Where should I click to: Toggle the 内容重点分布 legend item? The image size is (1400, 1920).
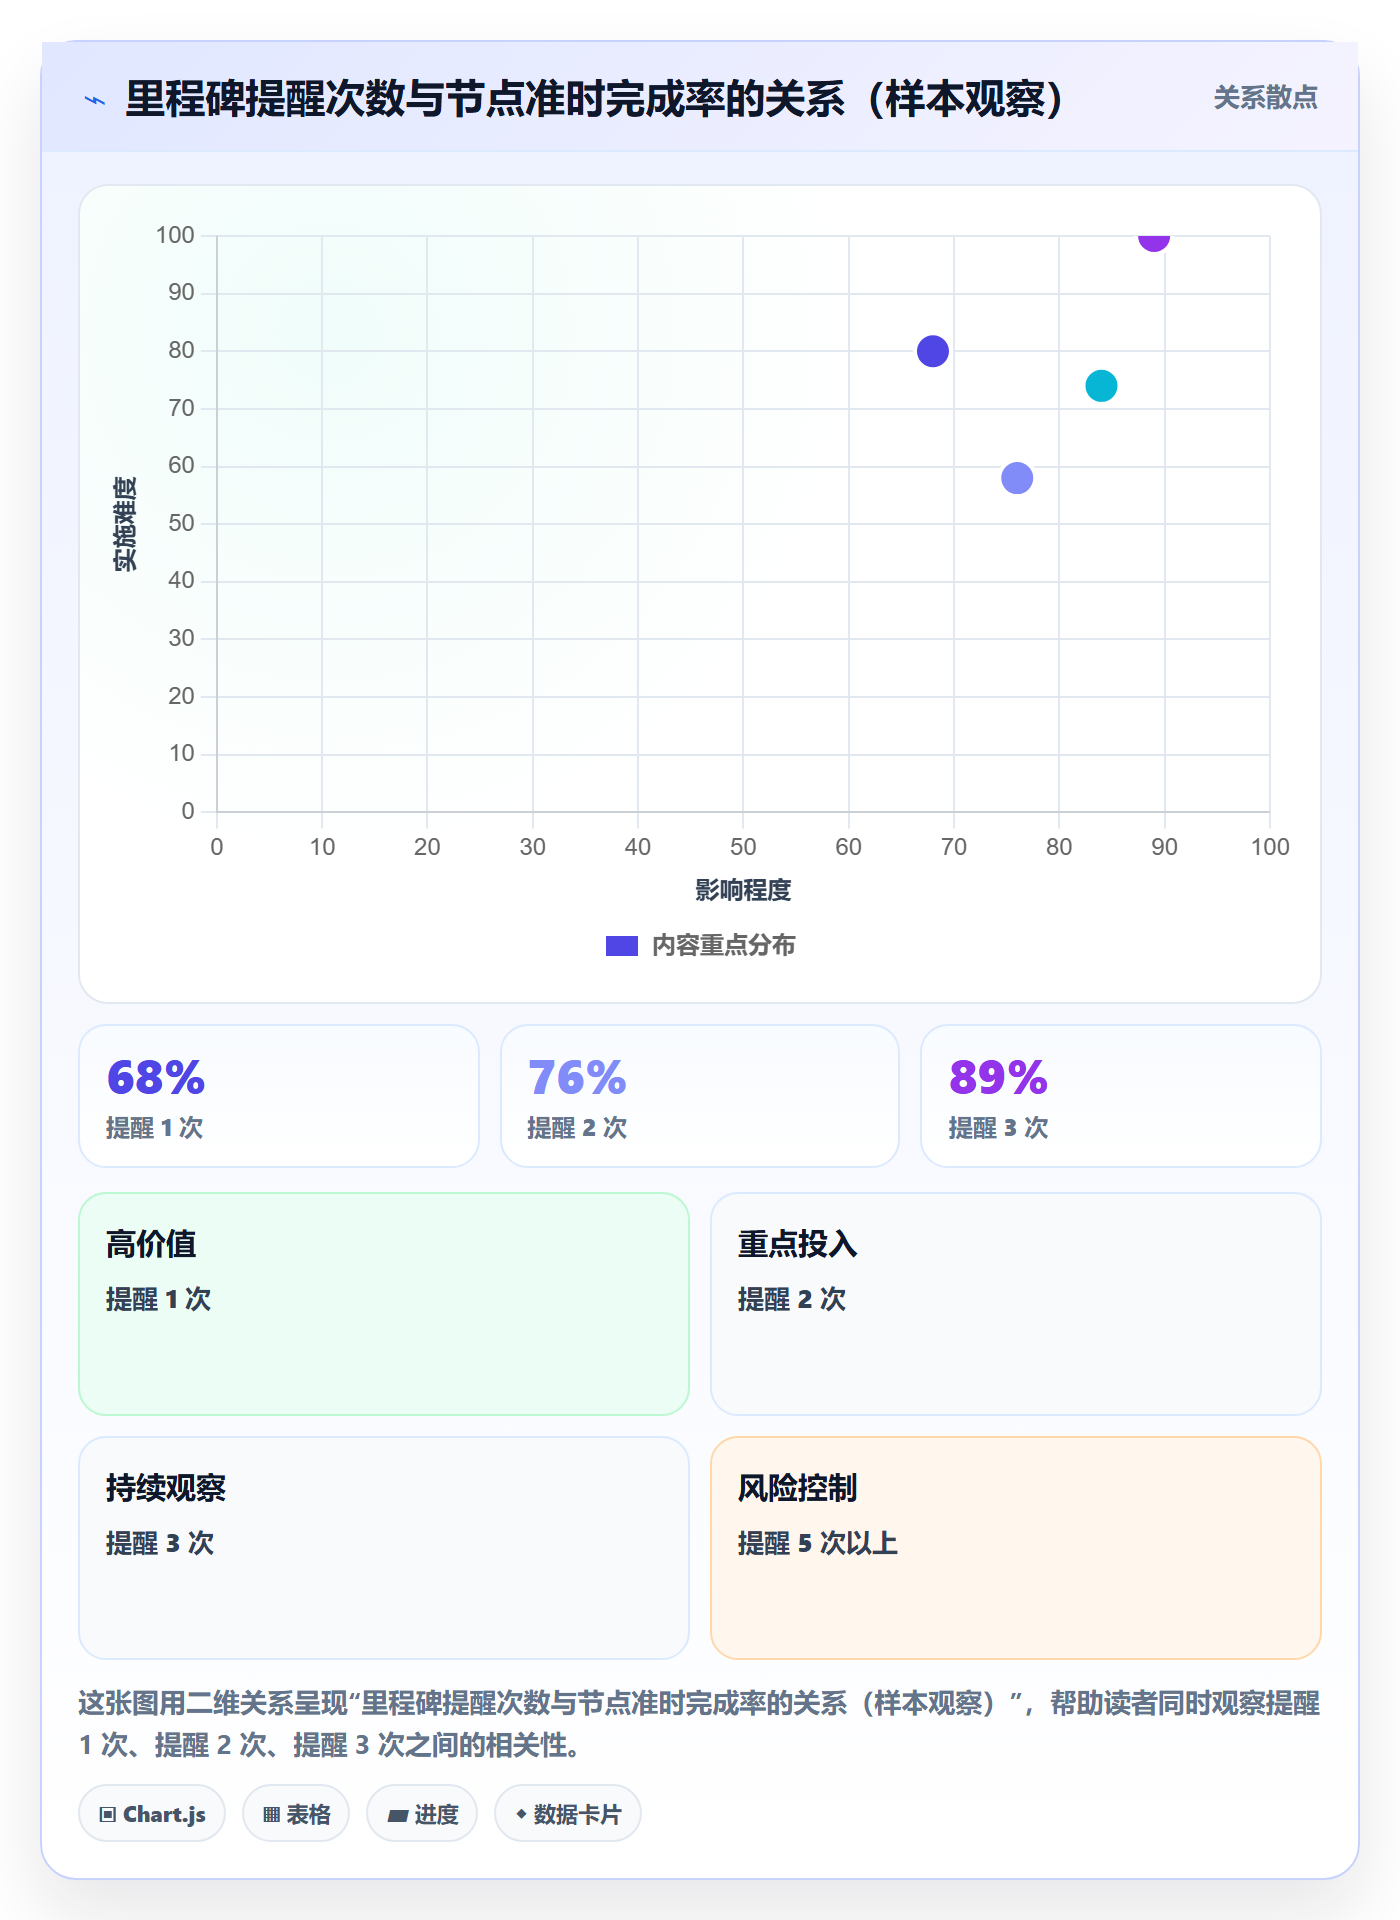tap(700, 945)
